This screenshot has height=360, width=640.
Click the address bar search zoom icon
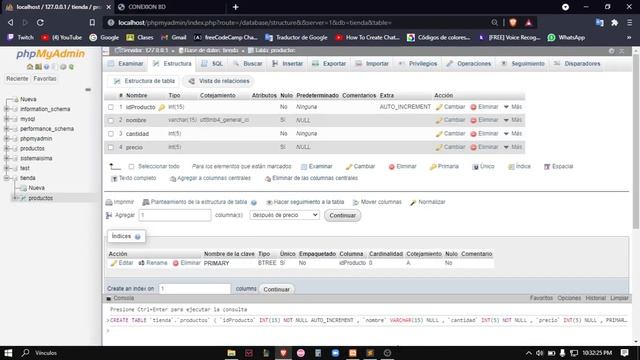tap(495, 22)
